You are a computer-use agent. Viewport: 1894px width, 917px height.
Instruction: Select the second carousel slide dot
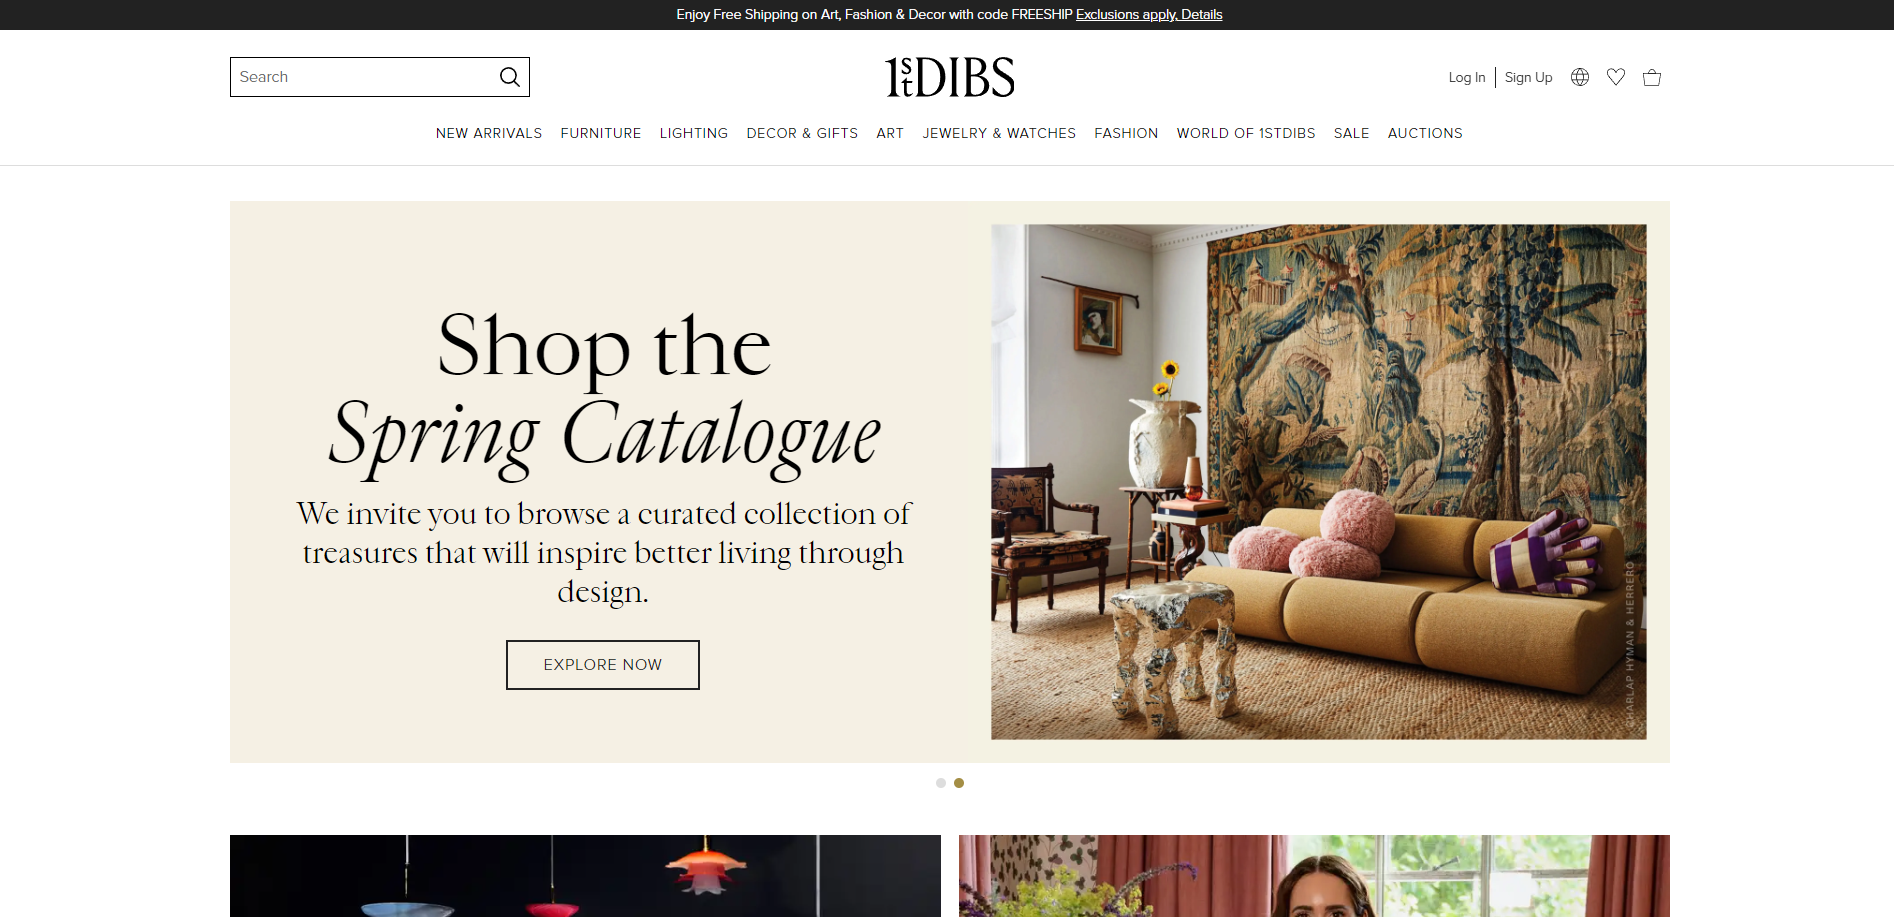(x=959, y=783)
